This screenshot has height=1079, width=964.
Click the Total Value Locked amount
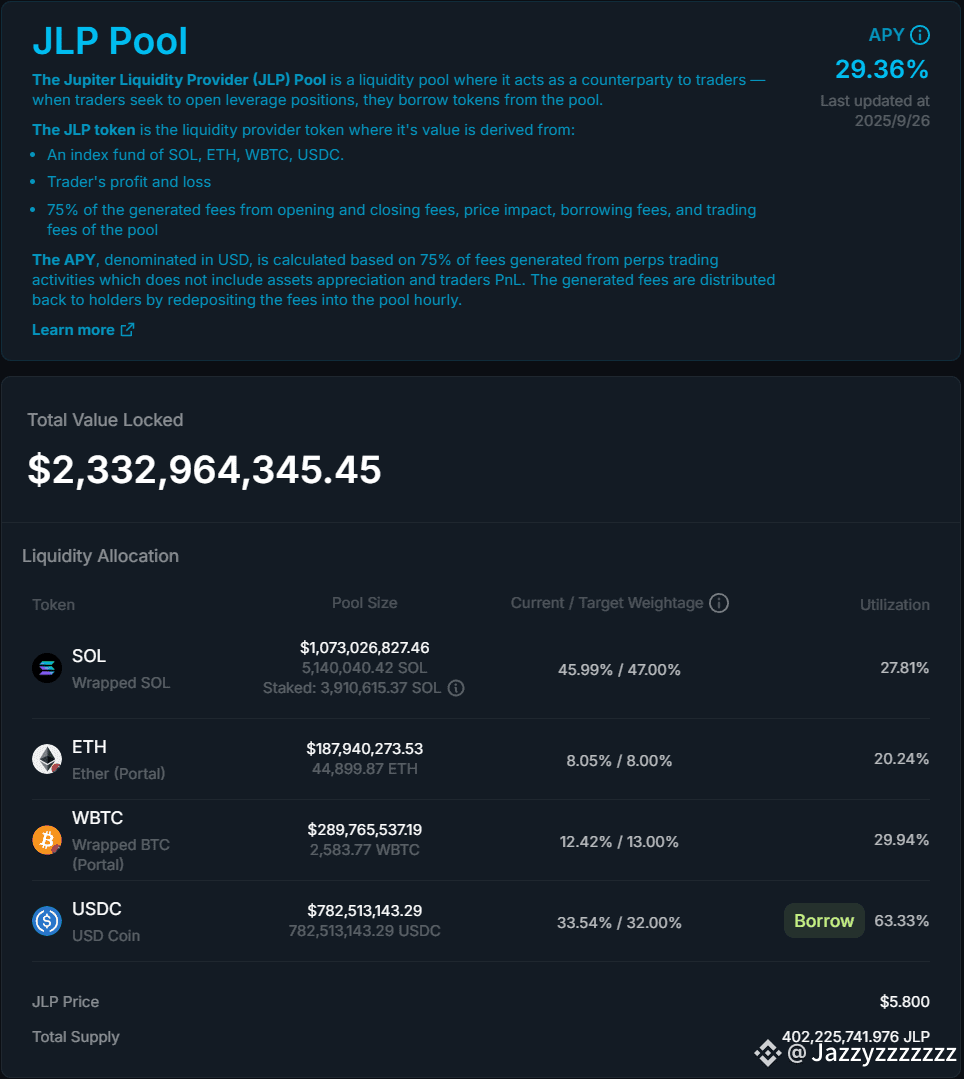[204, 469]
